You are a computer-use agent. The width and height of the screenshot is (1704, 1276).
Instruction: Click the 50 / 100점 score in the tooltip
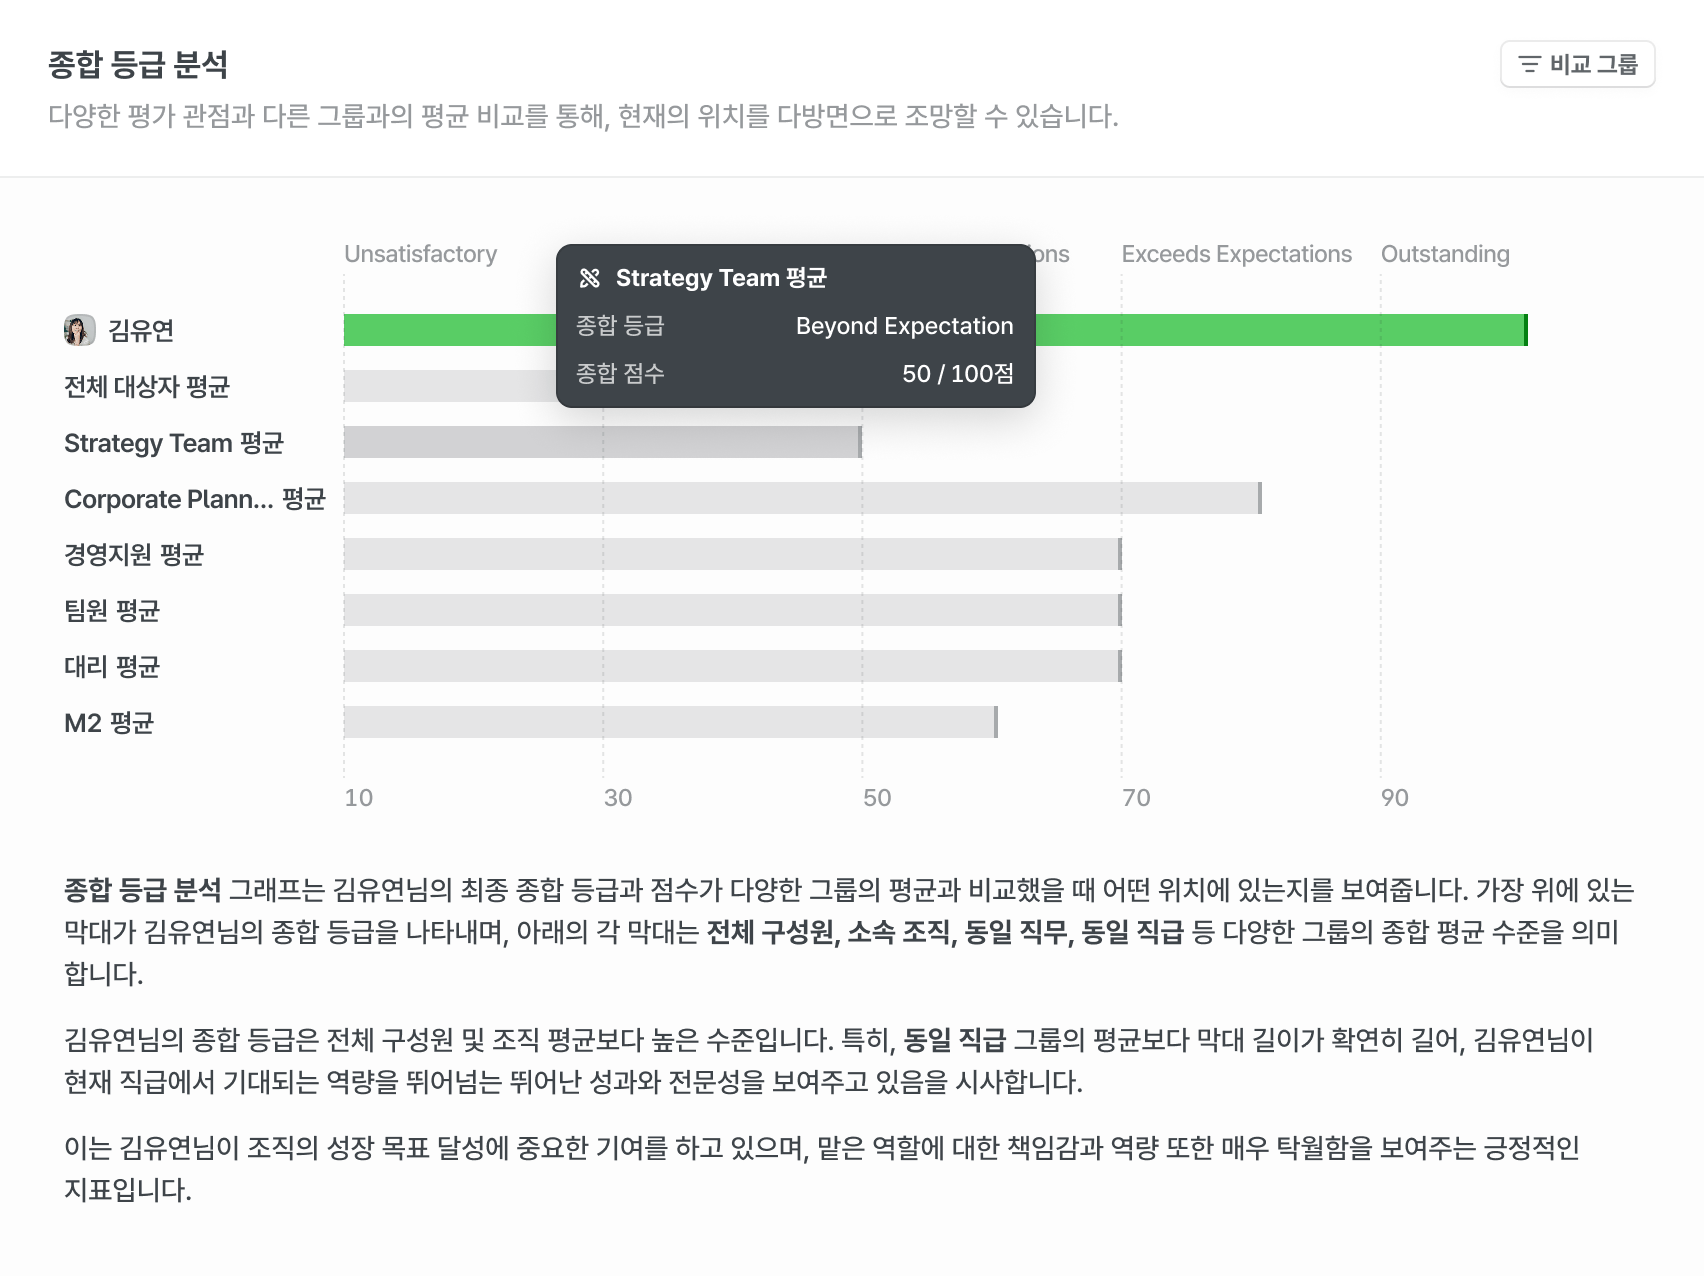pos(957,374)
